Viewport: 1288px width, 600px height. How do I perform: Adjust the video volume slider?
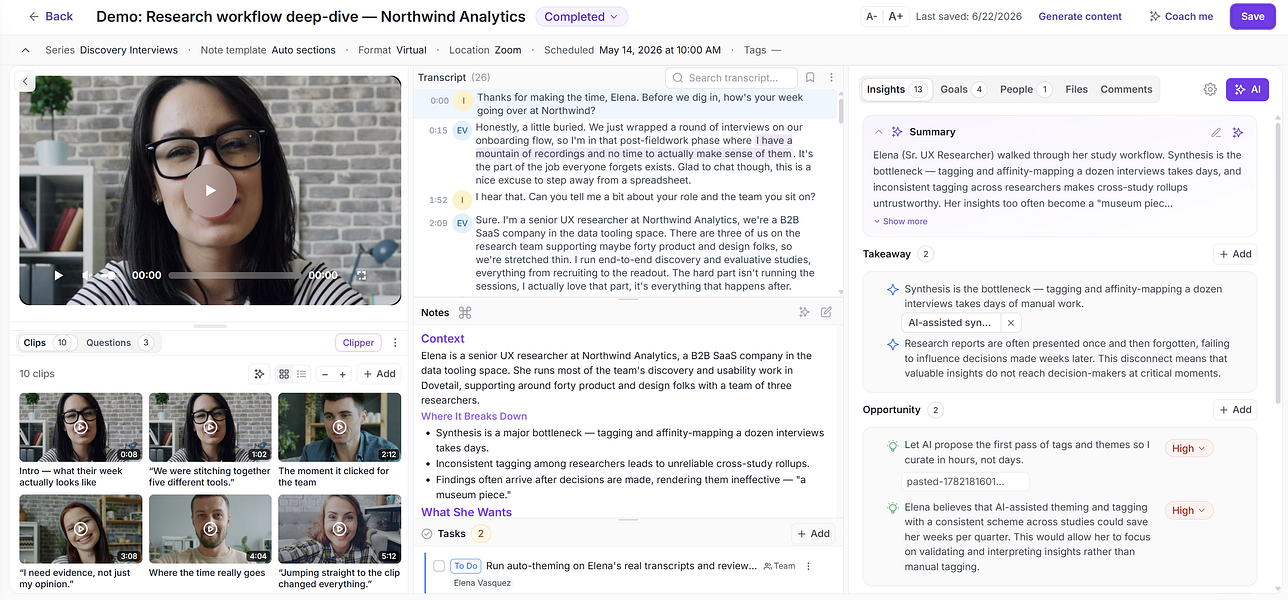pyautogui.click(x=108, y=275)
